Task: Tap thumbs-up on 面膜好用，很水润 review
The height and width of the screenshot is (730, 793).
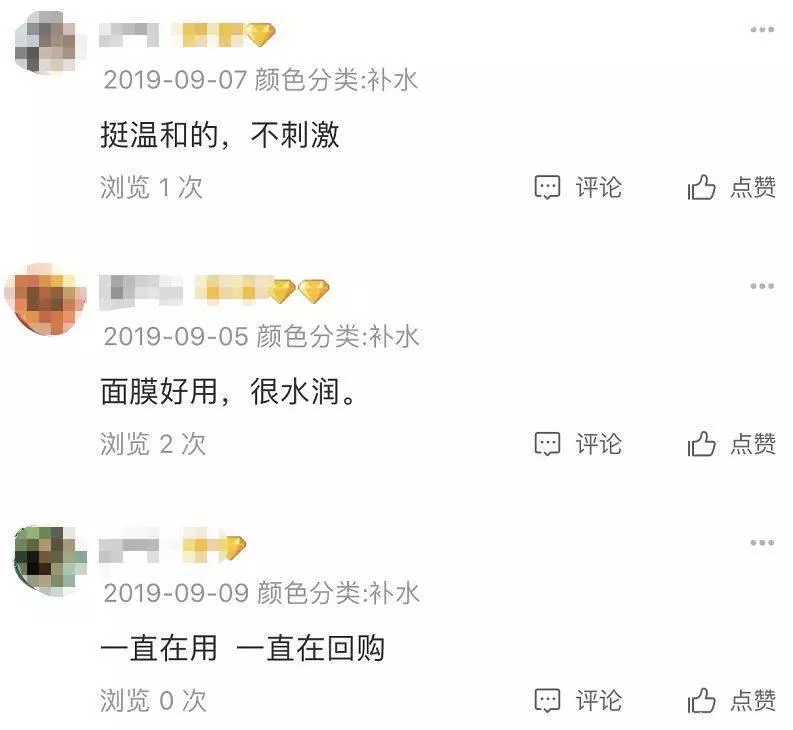Action: pos(701,444)
